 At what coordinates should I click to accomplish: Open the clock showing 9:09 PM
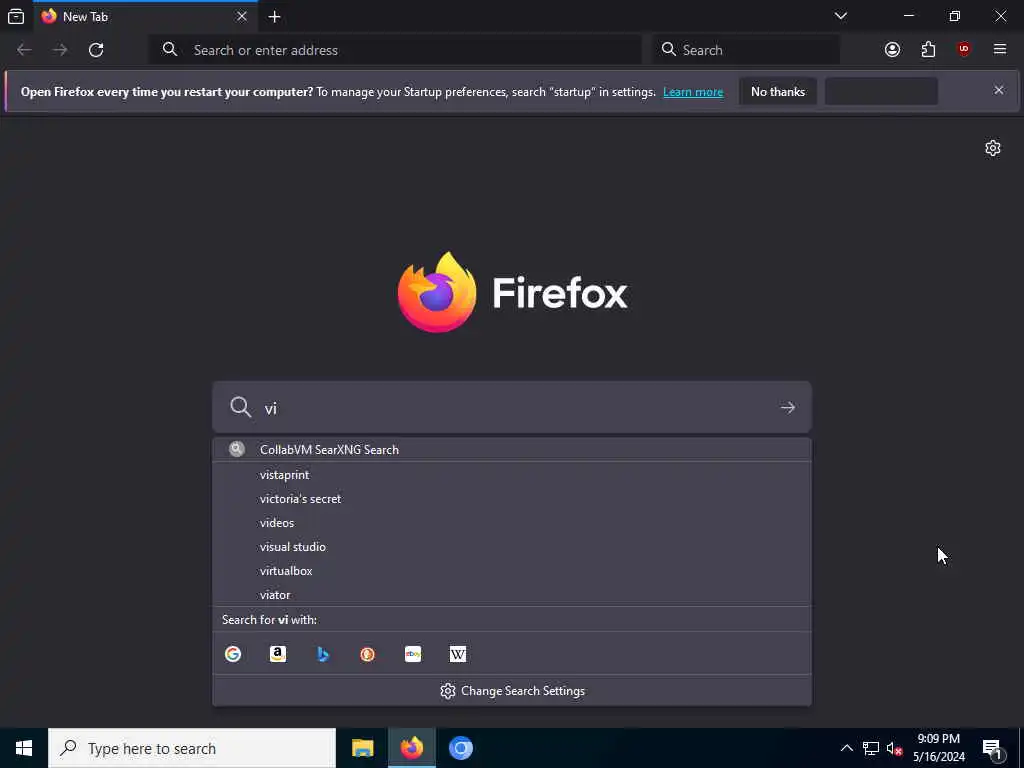938,748
